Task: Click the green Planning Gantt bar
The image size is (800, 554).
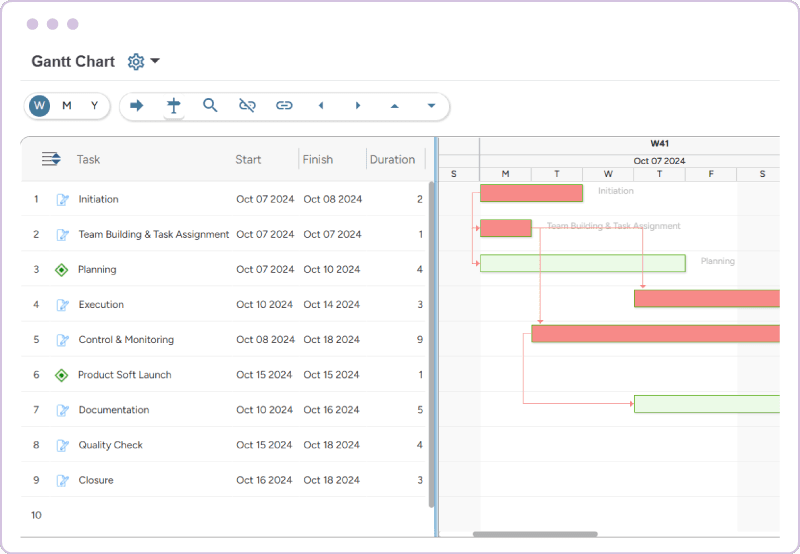Action: 583,263
